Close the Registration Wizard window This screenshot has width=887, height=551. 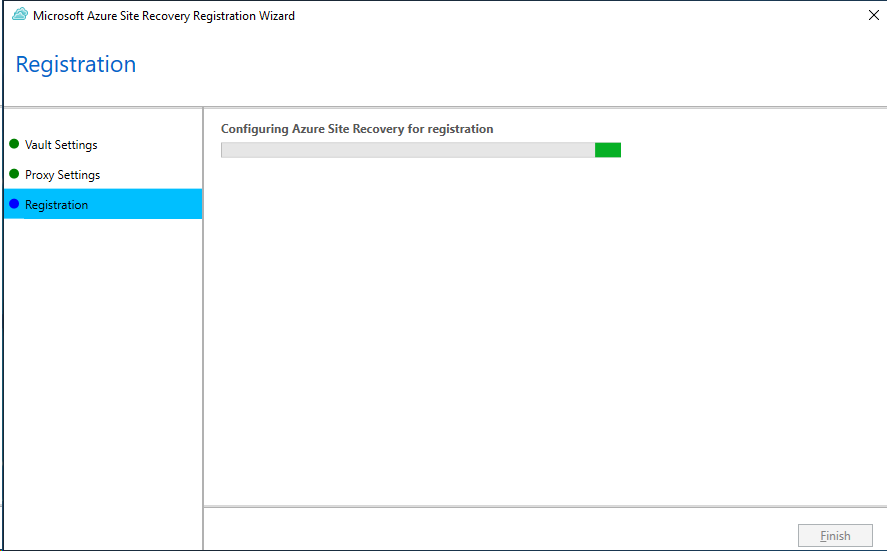(x=873, y=15)
